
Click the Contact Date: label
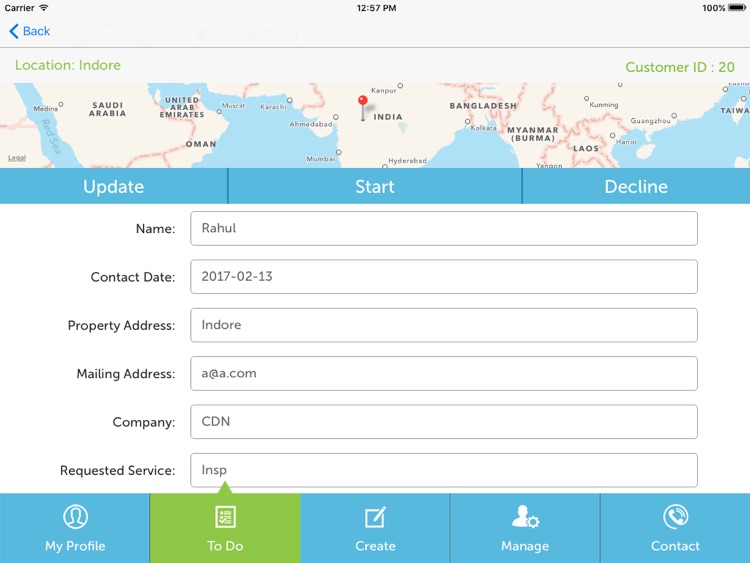pos(133,277)
